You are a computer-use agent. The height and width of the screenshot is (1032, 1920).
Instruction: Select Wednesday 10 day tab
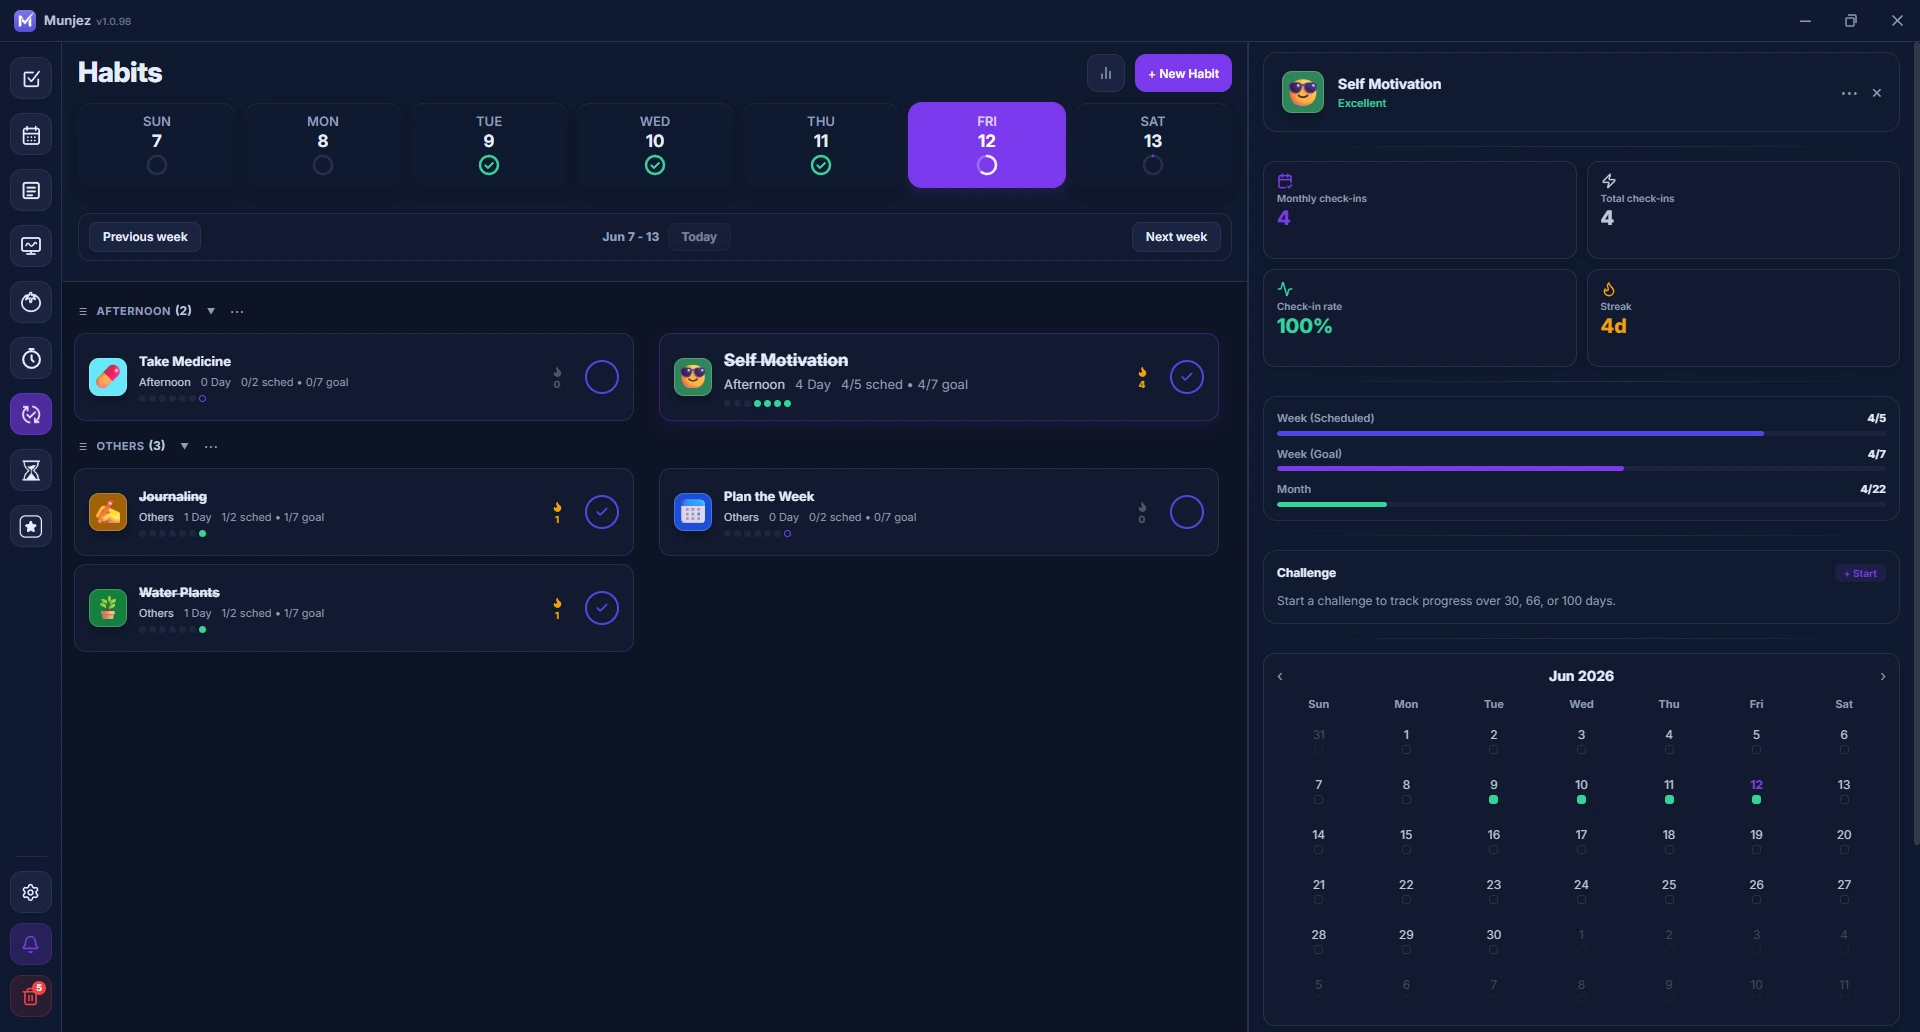pyautogui.click(x=655, y=145)
